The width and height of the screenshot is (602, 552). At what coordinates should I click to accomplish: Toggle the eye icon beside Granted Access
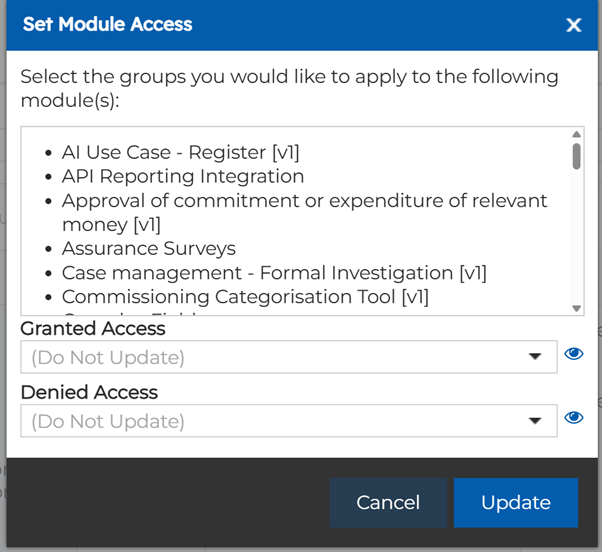pos(573,354)
